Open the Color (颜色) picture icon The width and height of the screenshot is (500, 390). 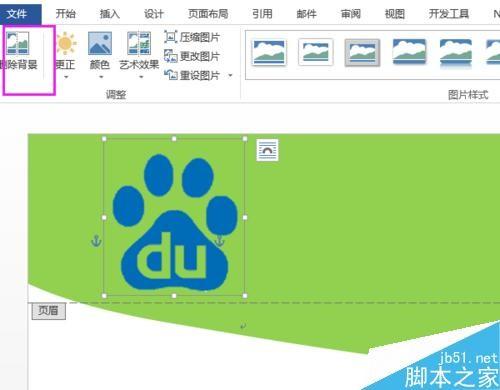click(x=100, y=43)
